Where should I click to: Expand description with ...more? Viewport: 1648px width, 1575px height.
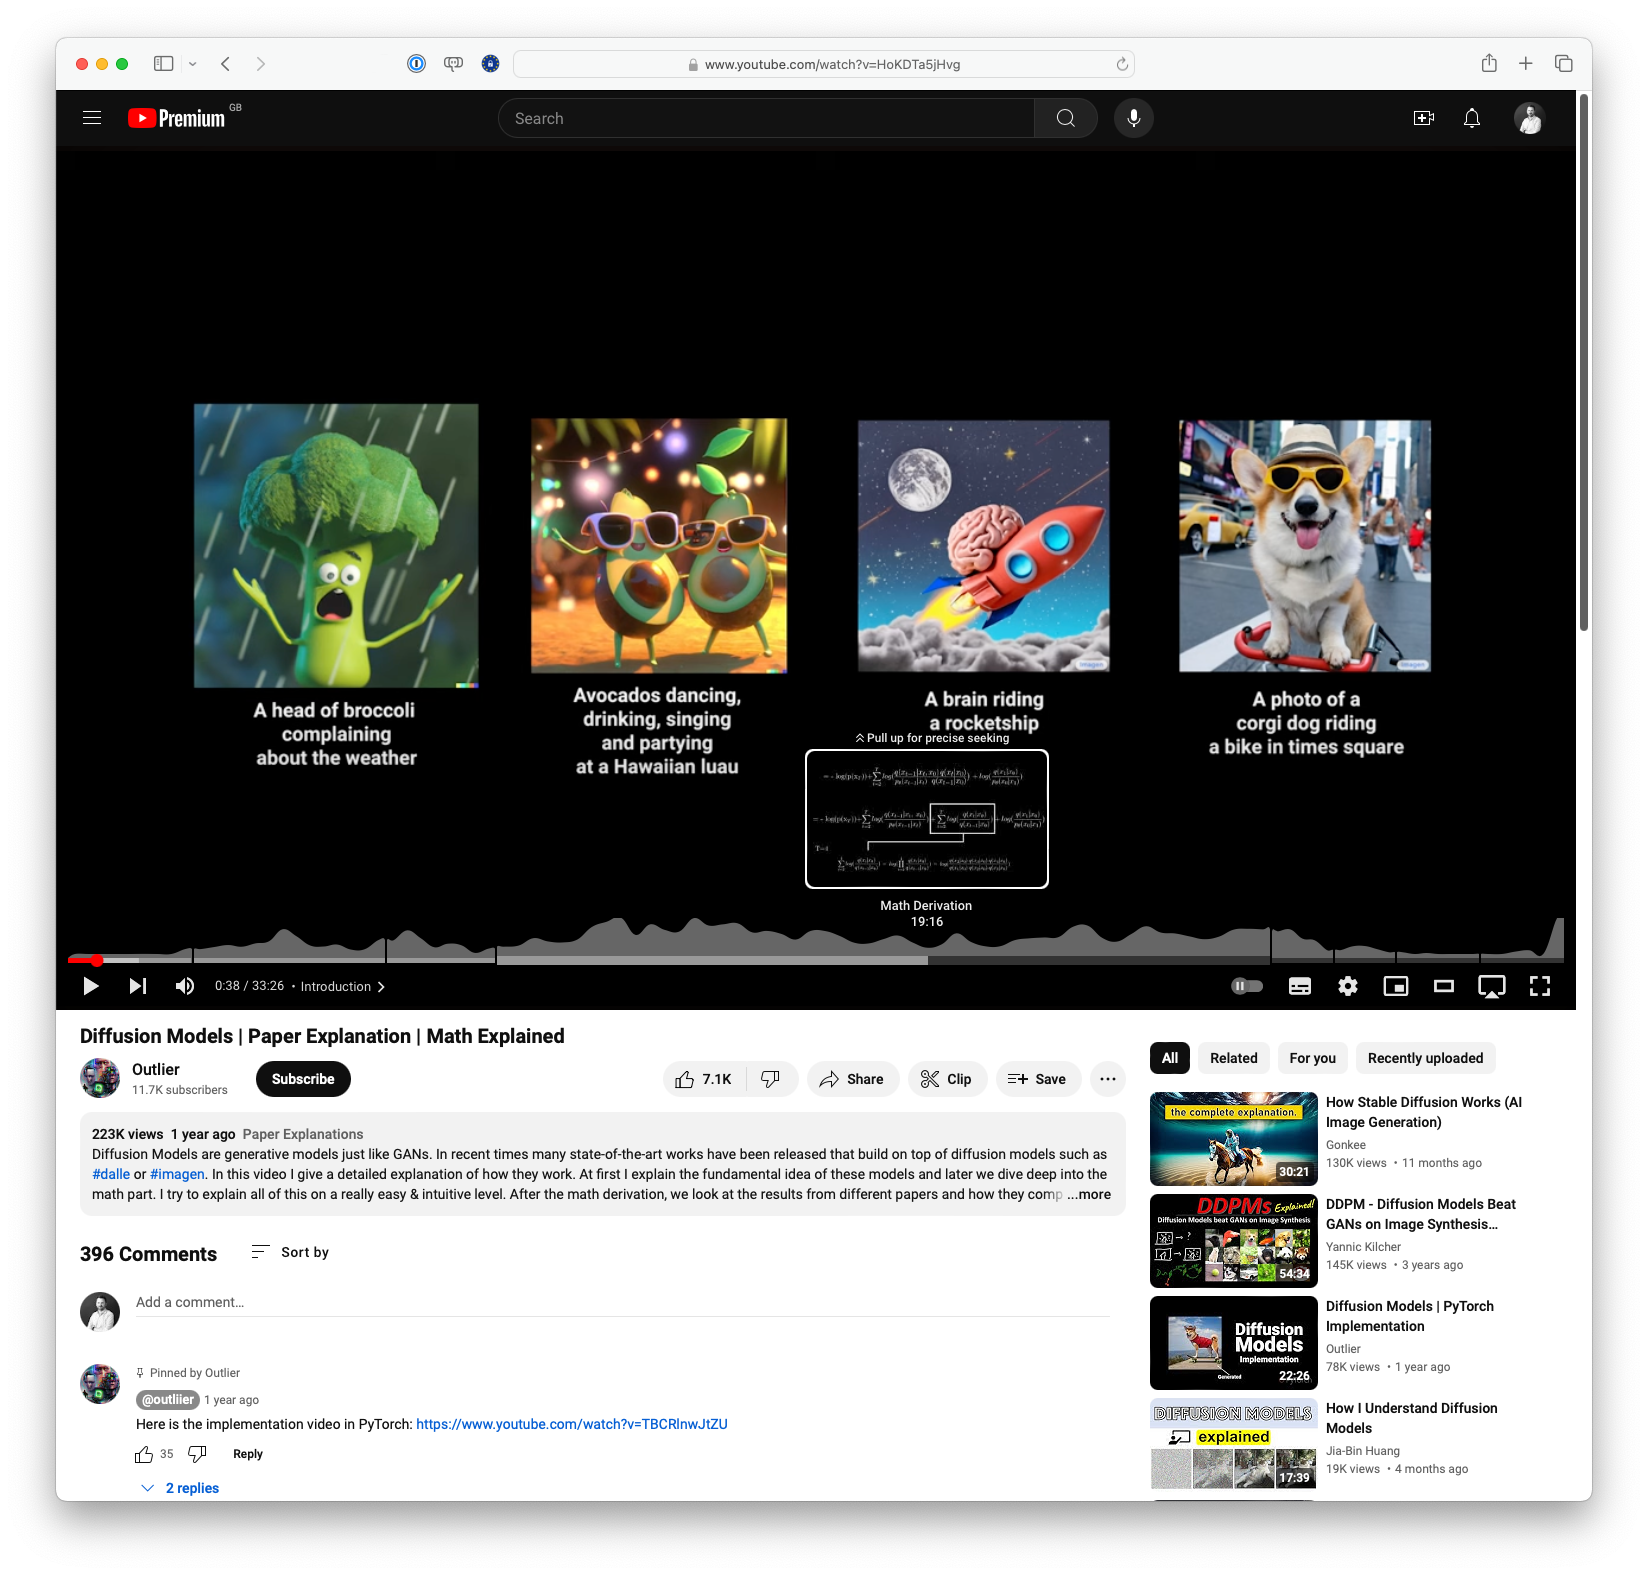pyautogui.click(x=1089, y=1194)
